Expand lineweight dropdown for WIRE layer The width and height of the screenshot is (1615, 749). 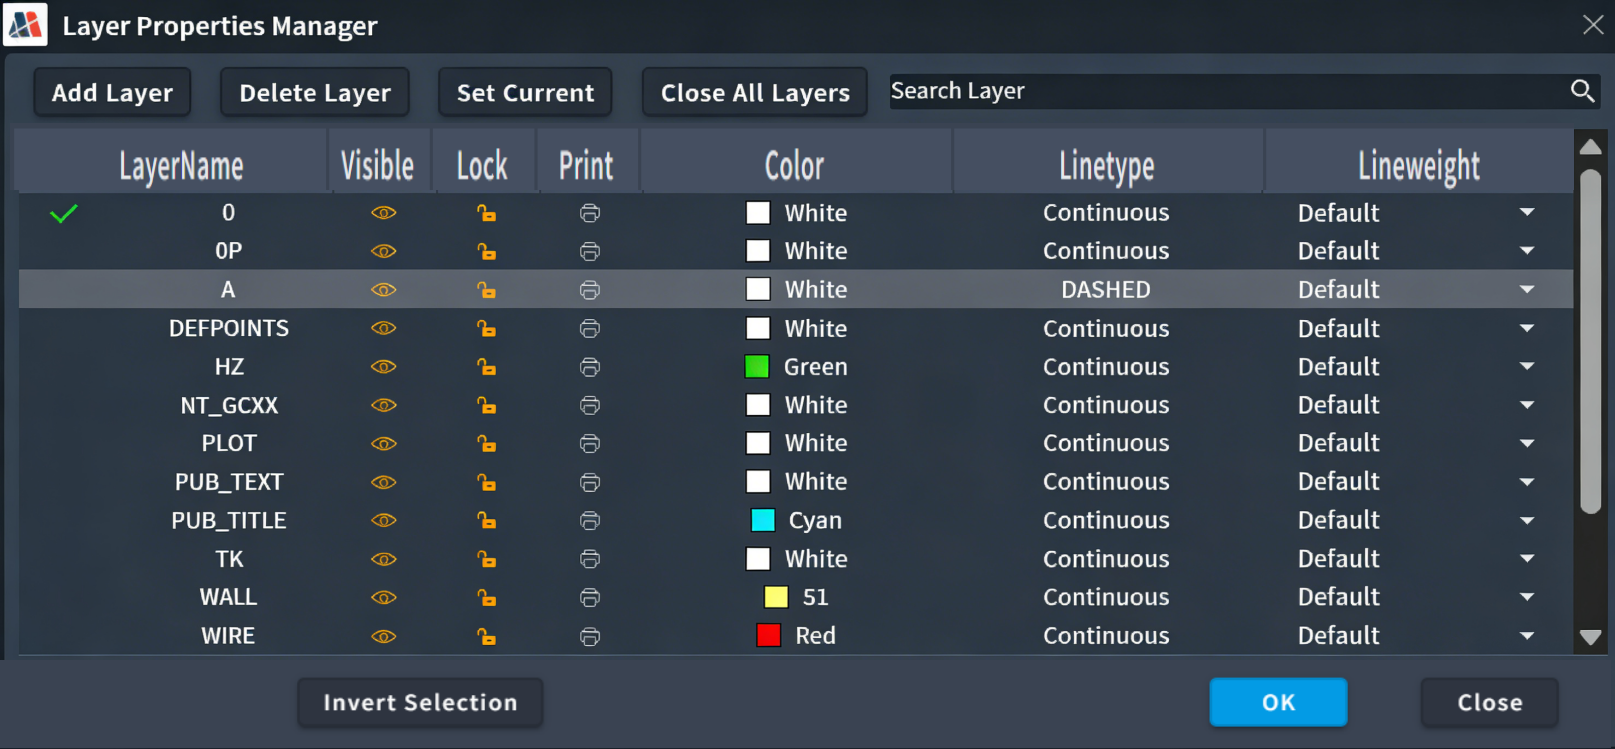click(1526, 636)
